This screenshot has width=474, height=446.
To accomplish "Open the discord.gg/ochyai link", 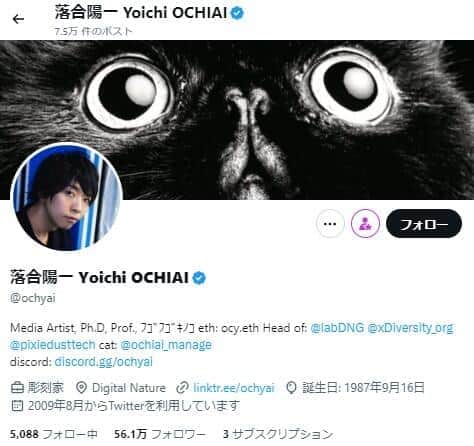I will coord(103,362).
